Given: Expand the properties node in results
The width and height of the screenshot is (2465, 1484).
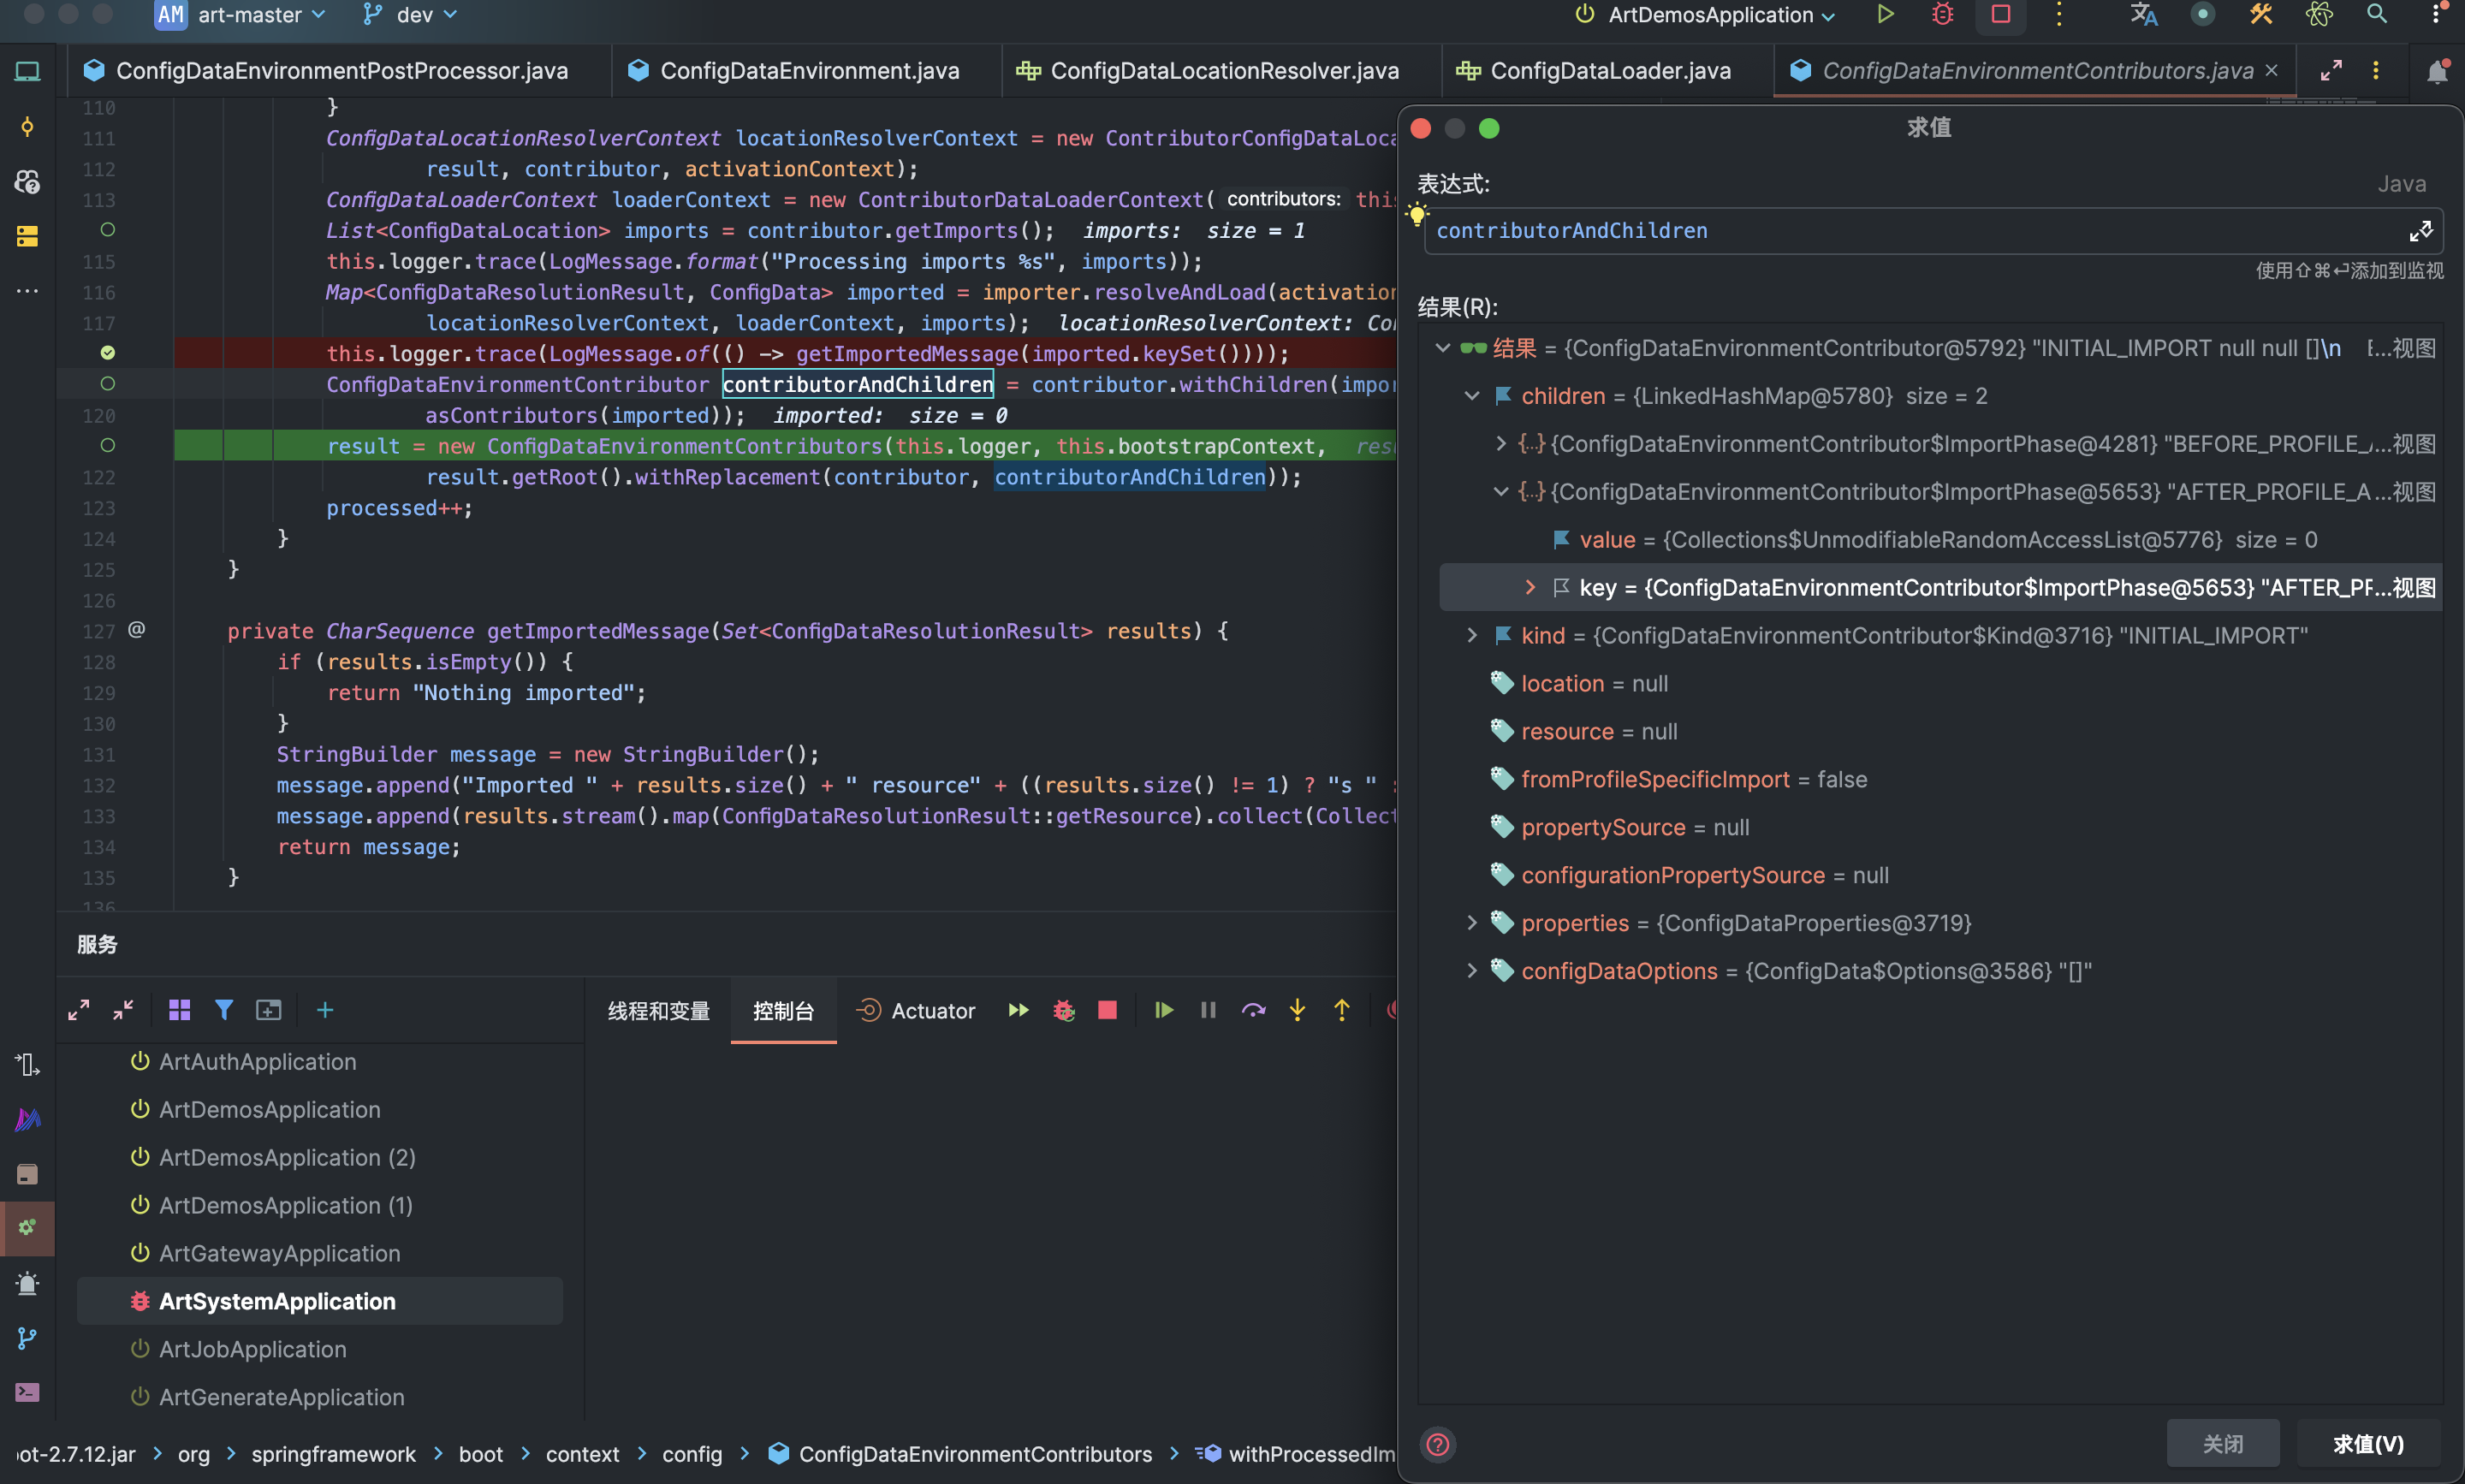Looking at the screenshot, I should pos(1471,923).
